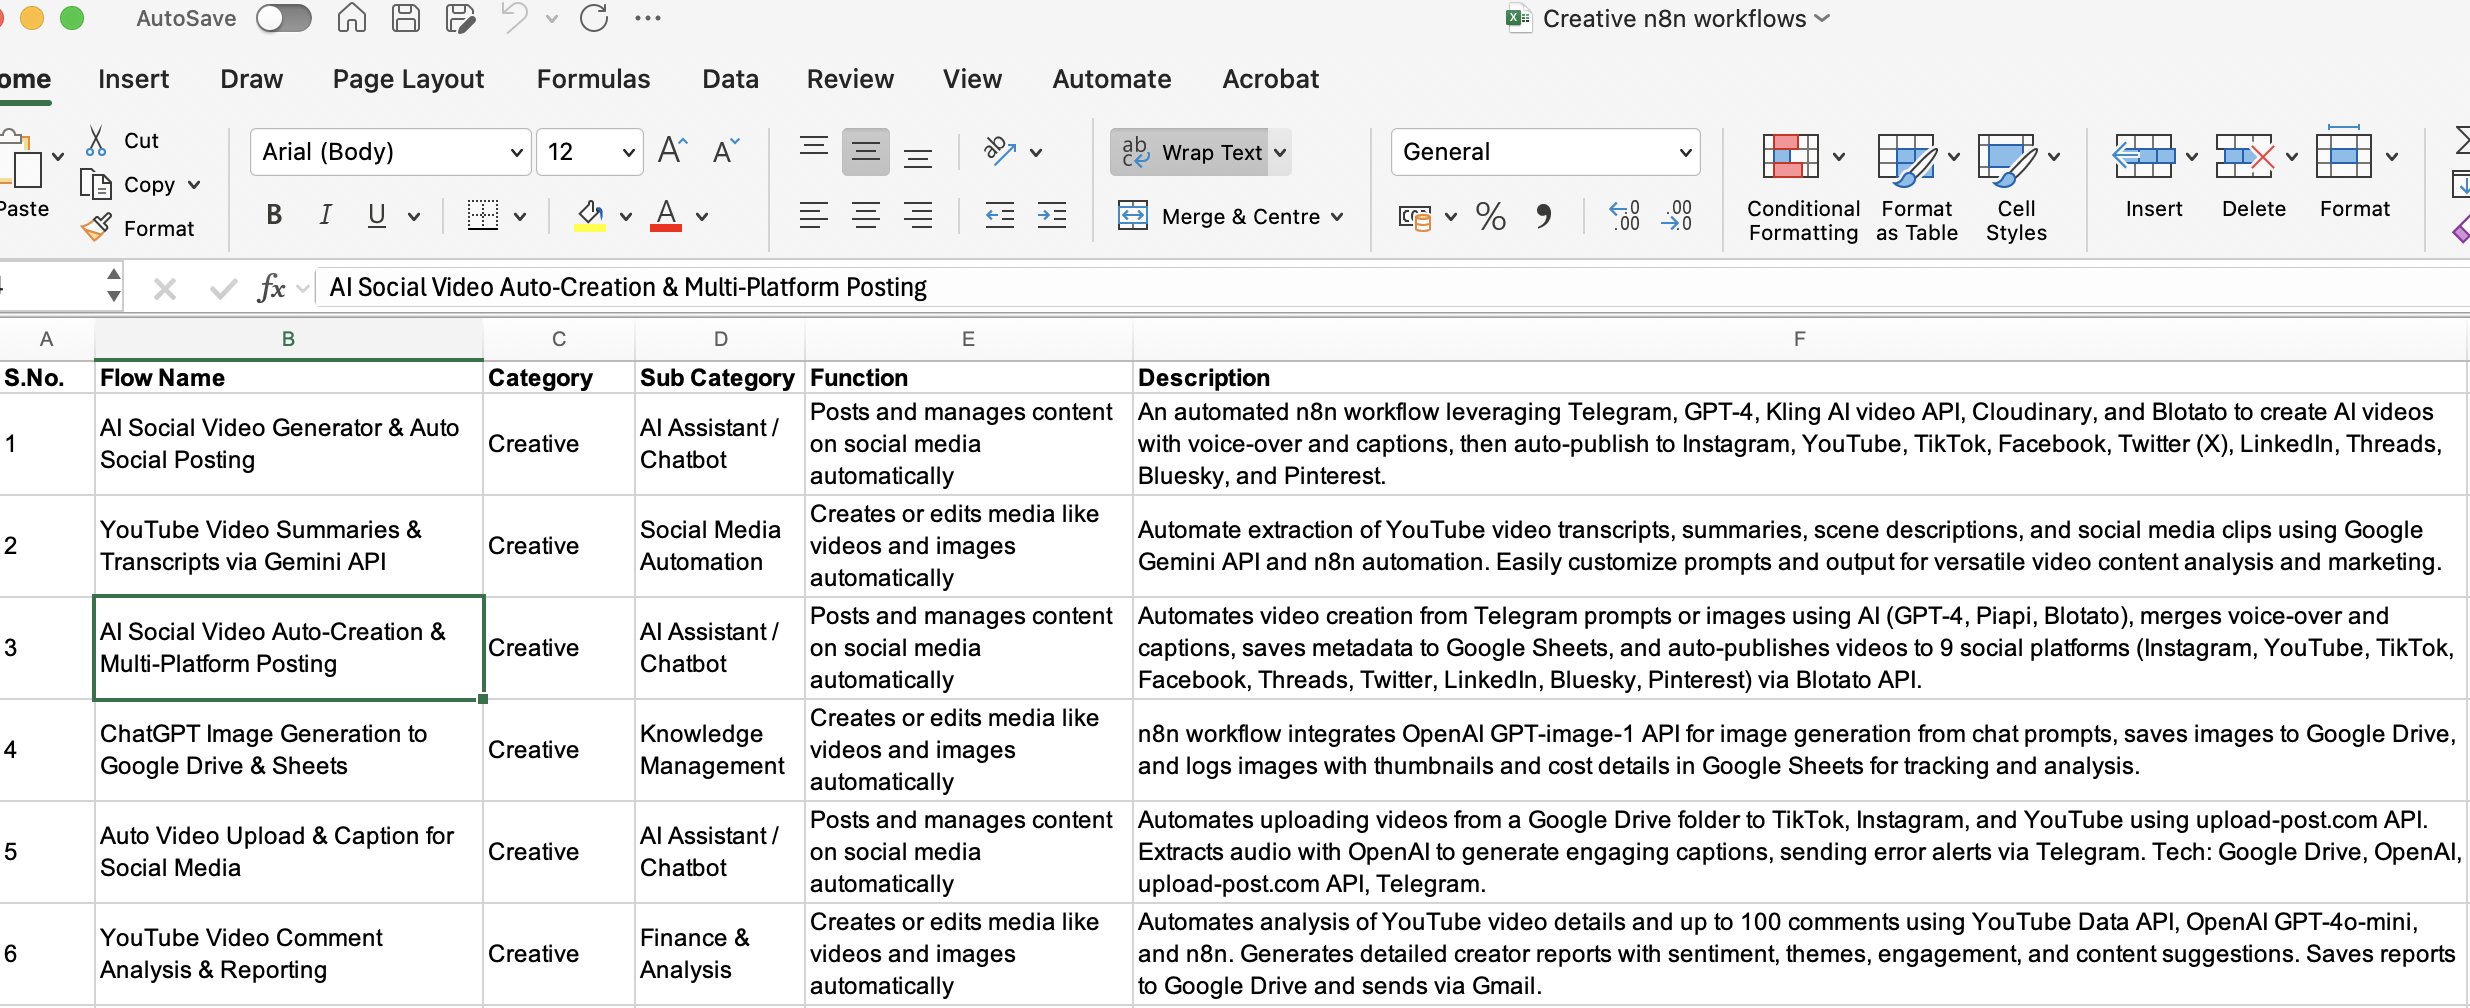Apply percent style
Screen dimensions: 2470x1008
(x=1490, y=216)
